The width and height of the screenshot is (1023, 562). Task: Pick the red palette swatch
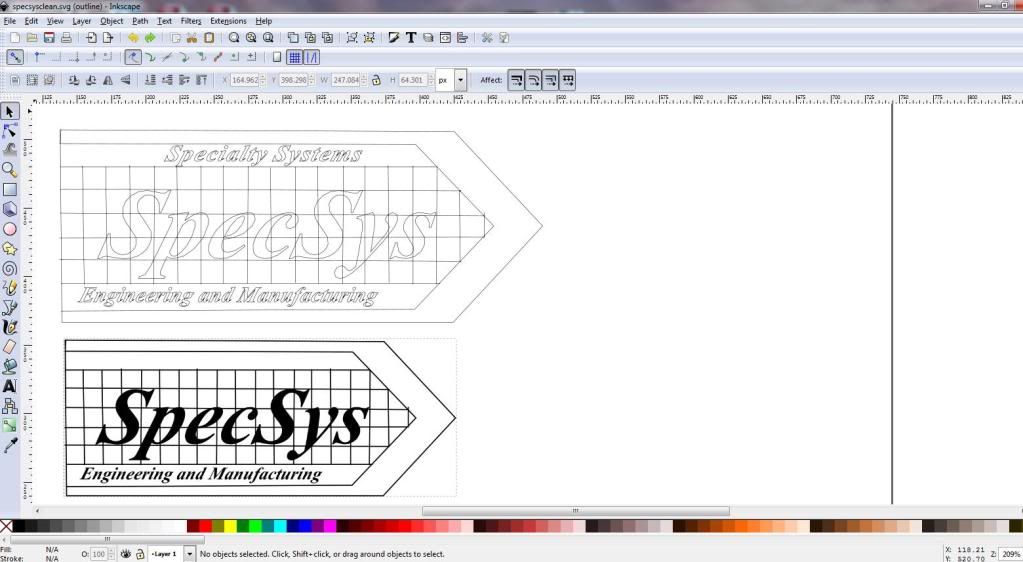tap(206, 526)
